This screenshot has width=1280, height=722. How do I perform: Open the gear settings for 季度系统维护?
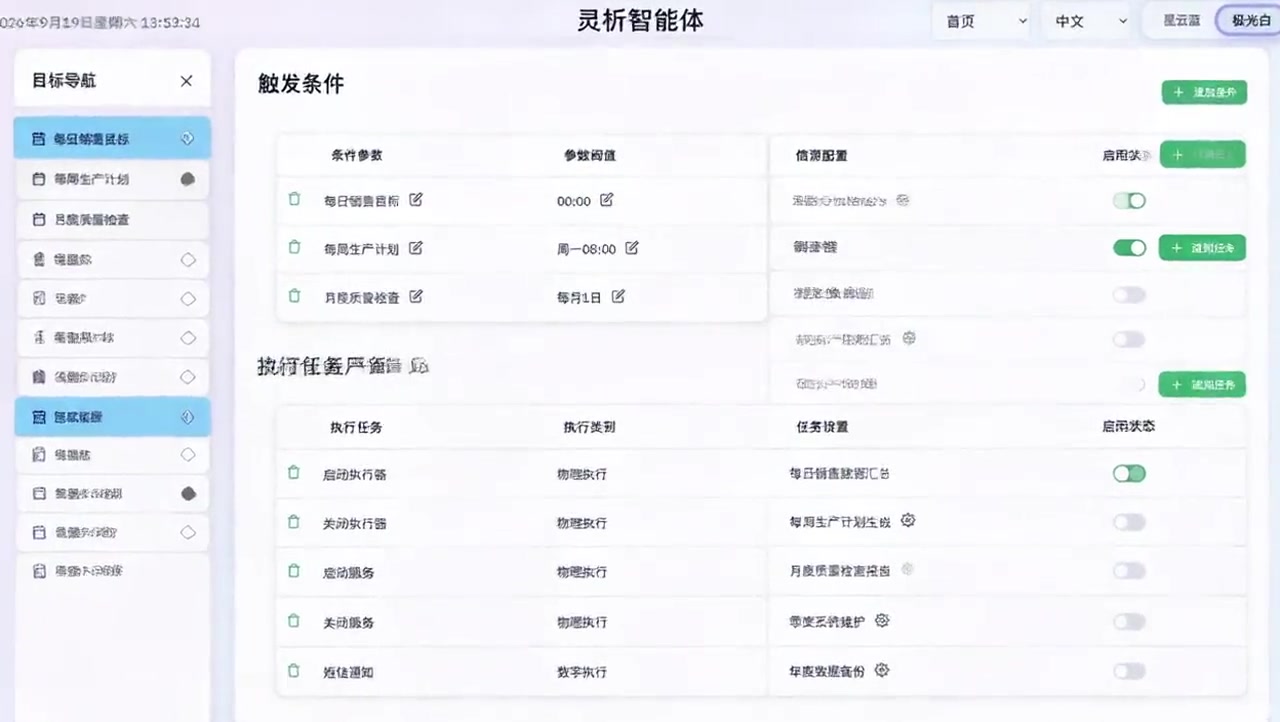click(x=882, y=620)
